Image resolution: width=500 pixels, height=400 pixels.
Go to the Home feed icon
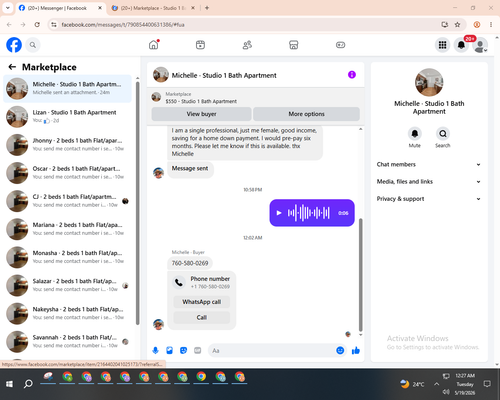point(154,45)
